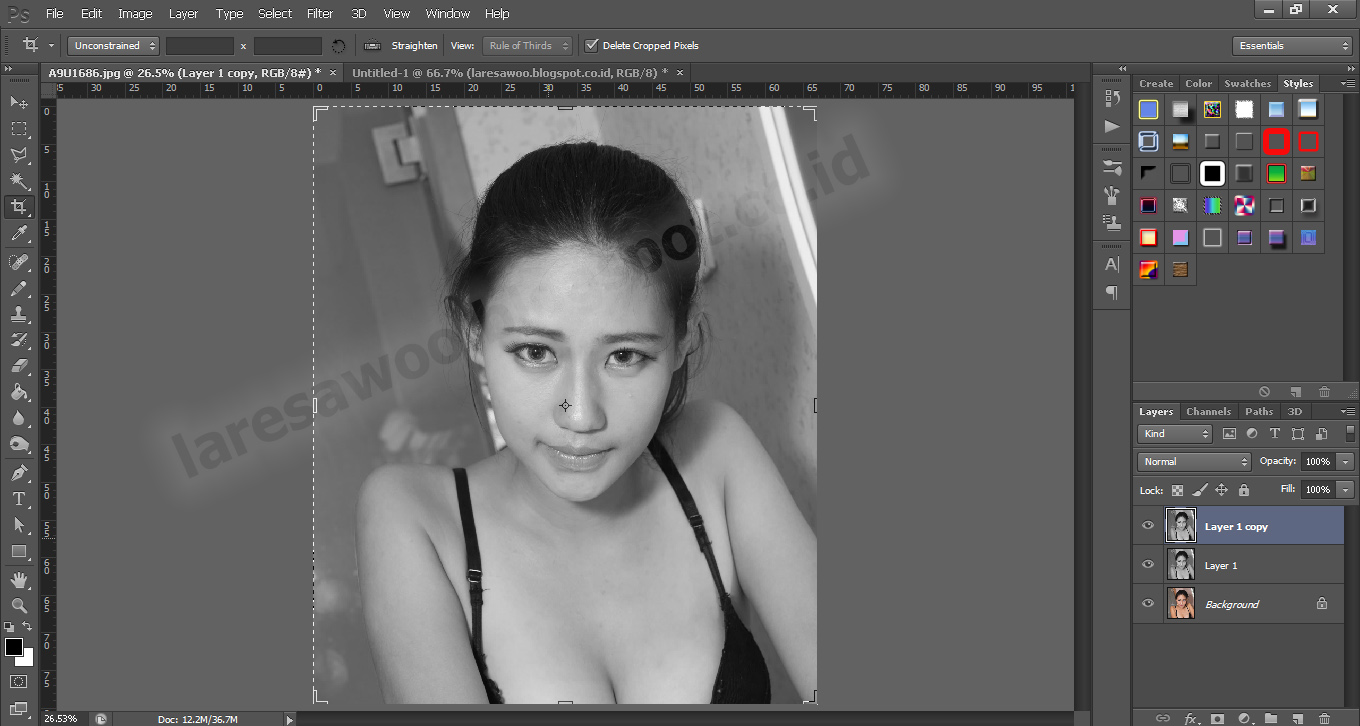Viewport: 1360px width, 726px height.
Task: Apply the red outline style swatch
Action: 1308,141
